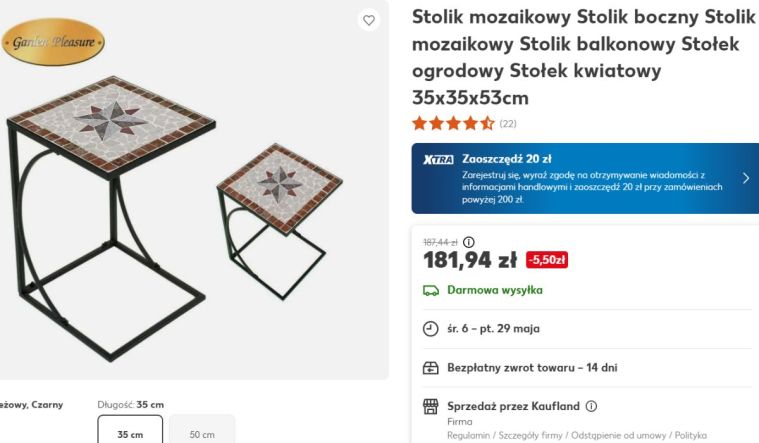Click the -5,50zł discount badge

[x=546, y=261]
